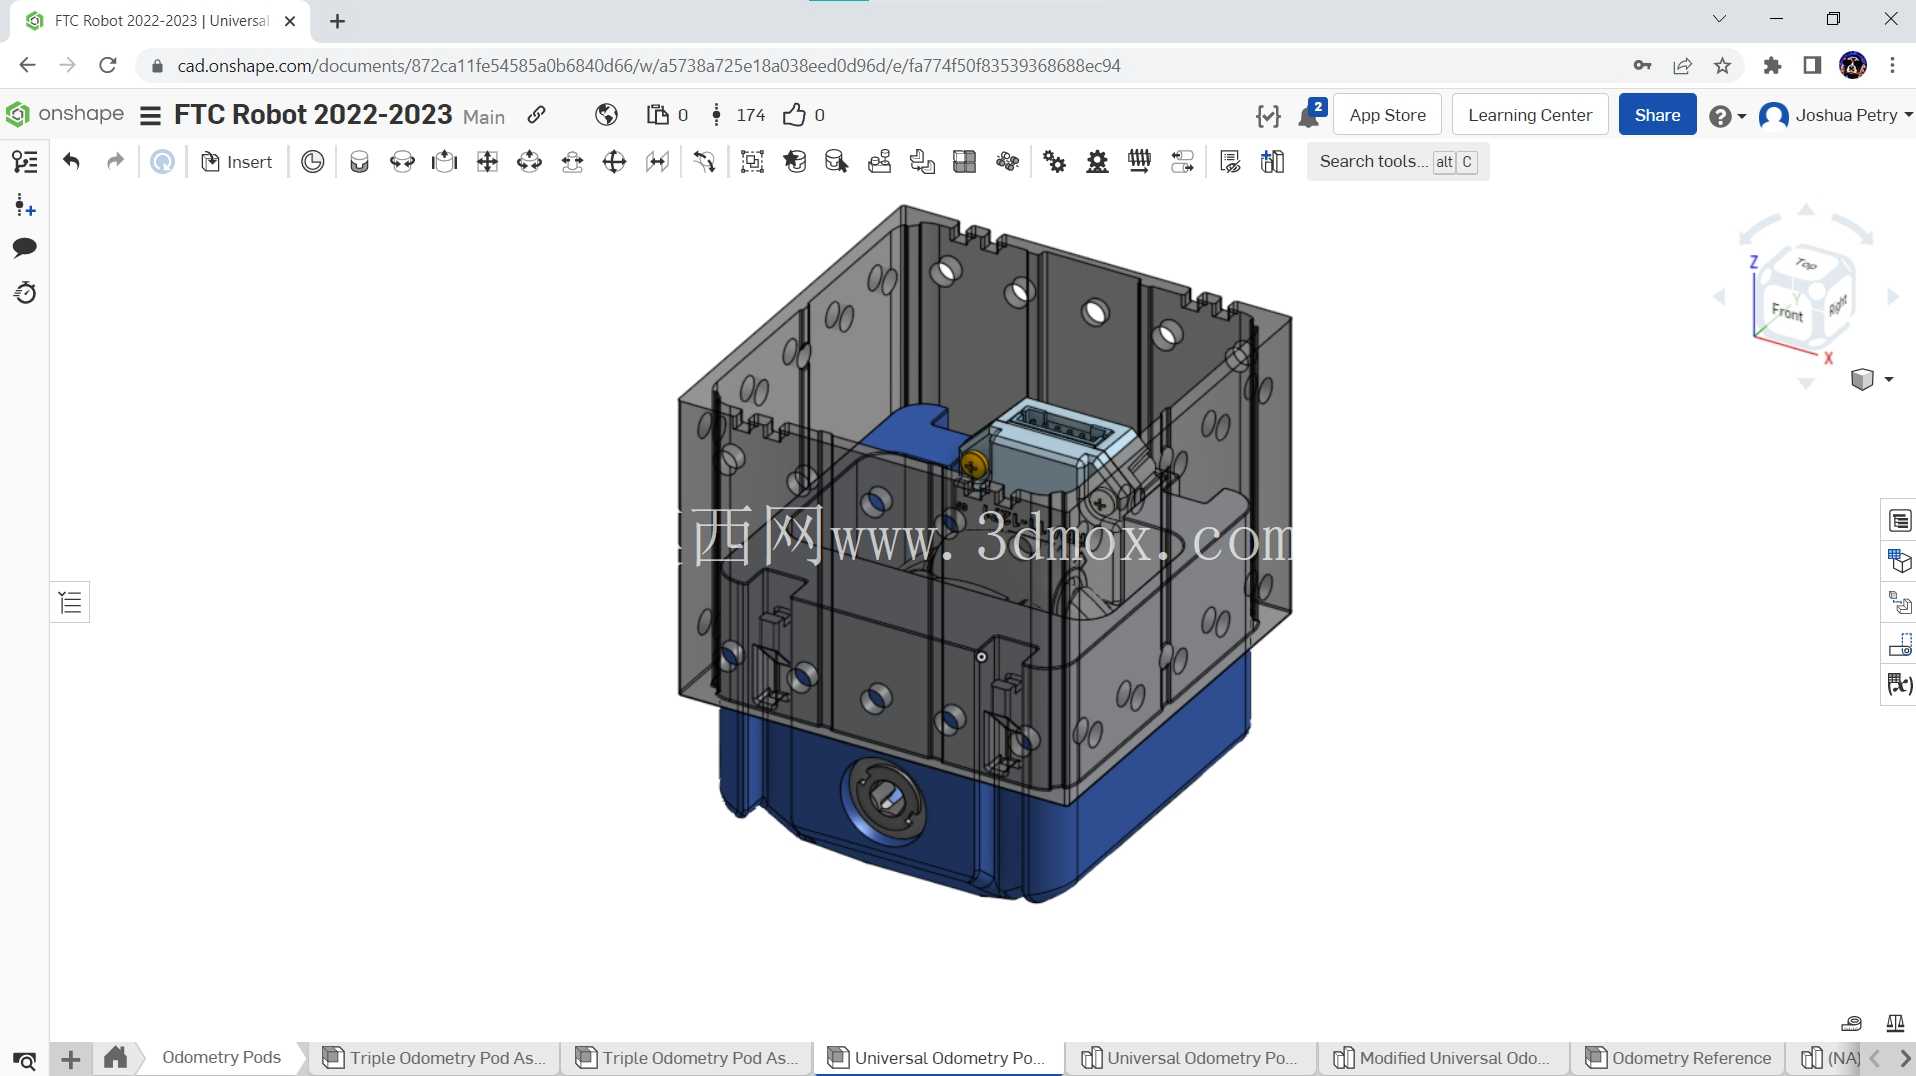Add a new tab with plus button
Image resolution: width=1916 pixels, height=1076 pixels.
click(x=71, y=1059)
